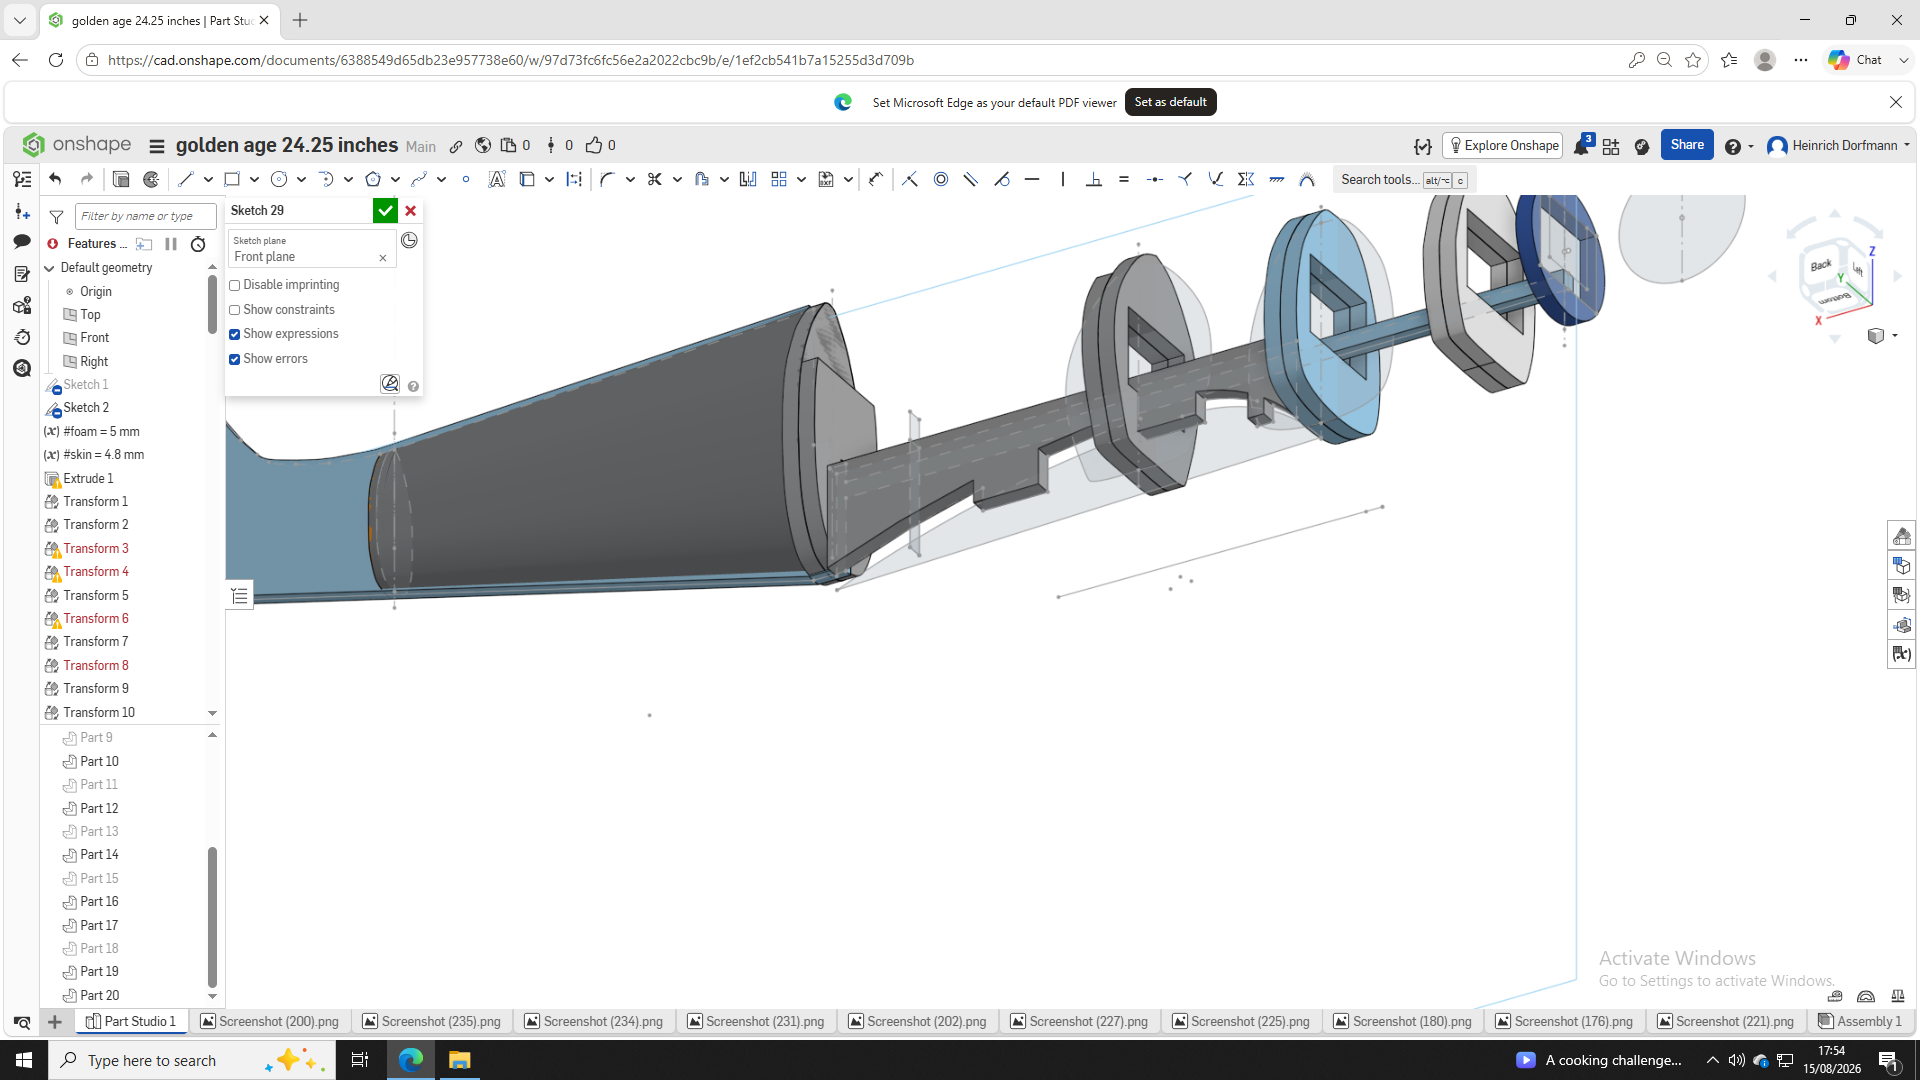
Task: Apply the Perpendicular constraint
Action: tap(1094, 179)
